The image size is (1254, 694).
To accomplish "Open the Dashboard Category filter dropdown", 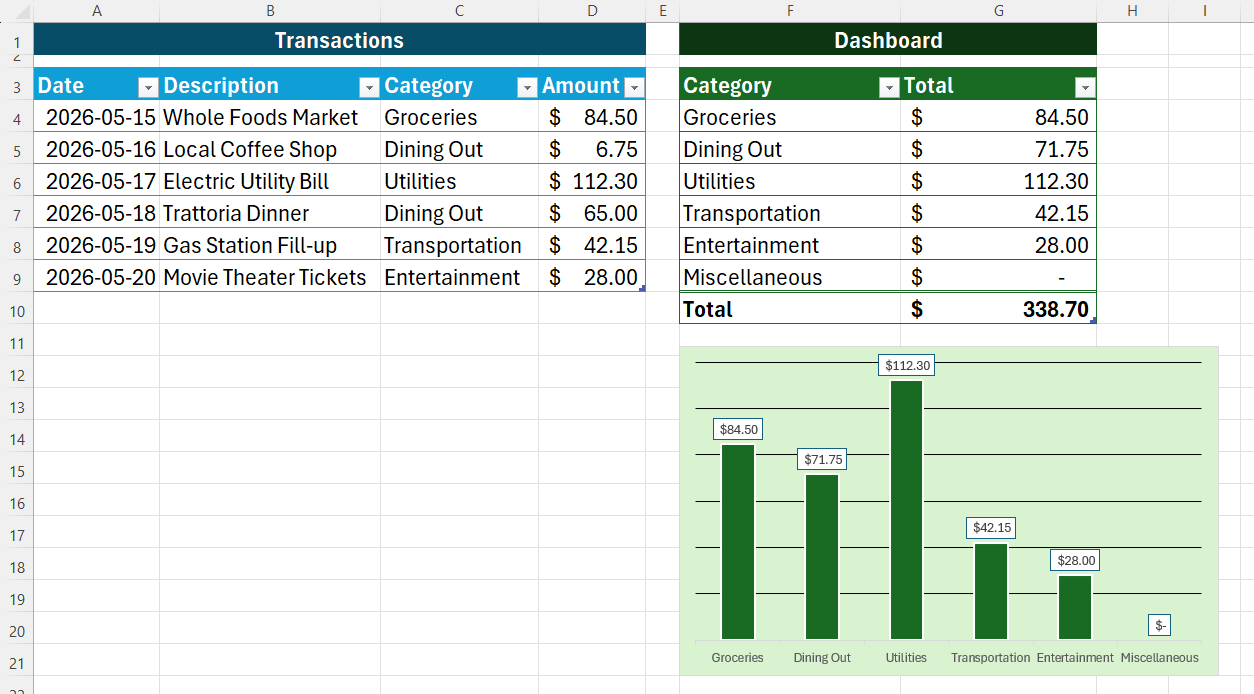I will 889,87.
